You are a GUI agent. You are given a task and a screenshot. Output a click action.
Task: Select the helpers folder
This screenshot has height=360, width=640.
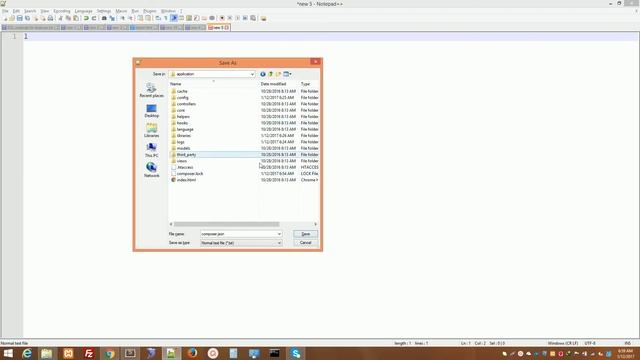(183, 117)
